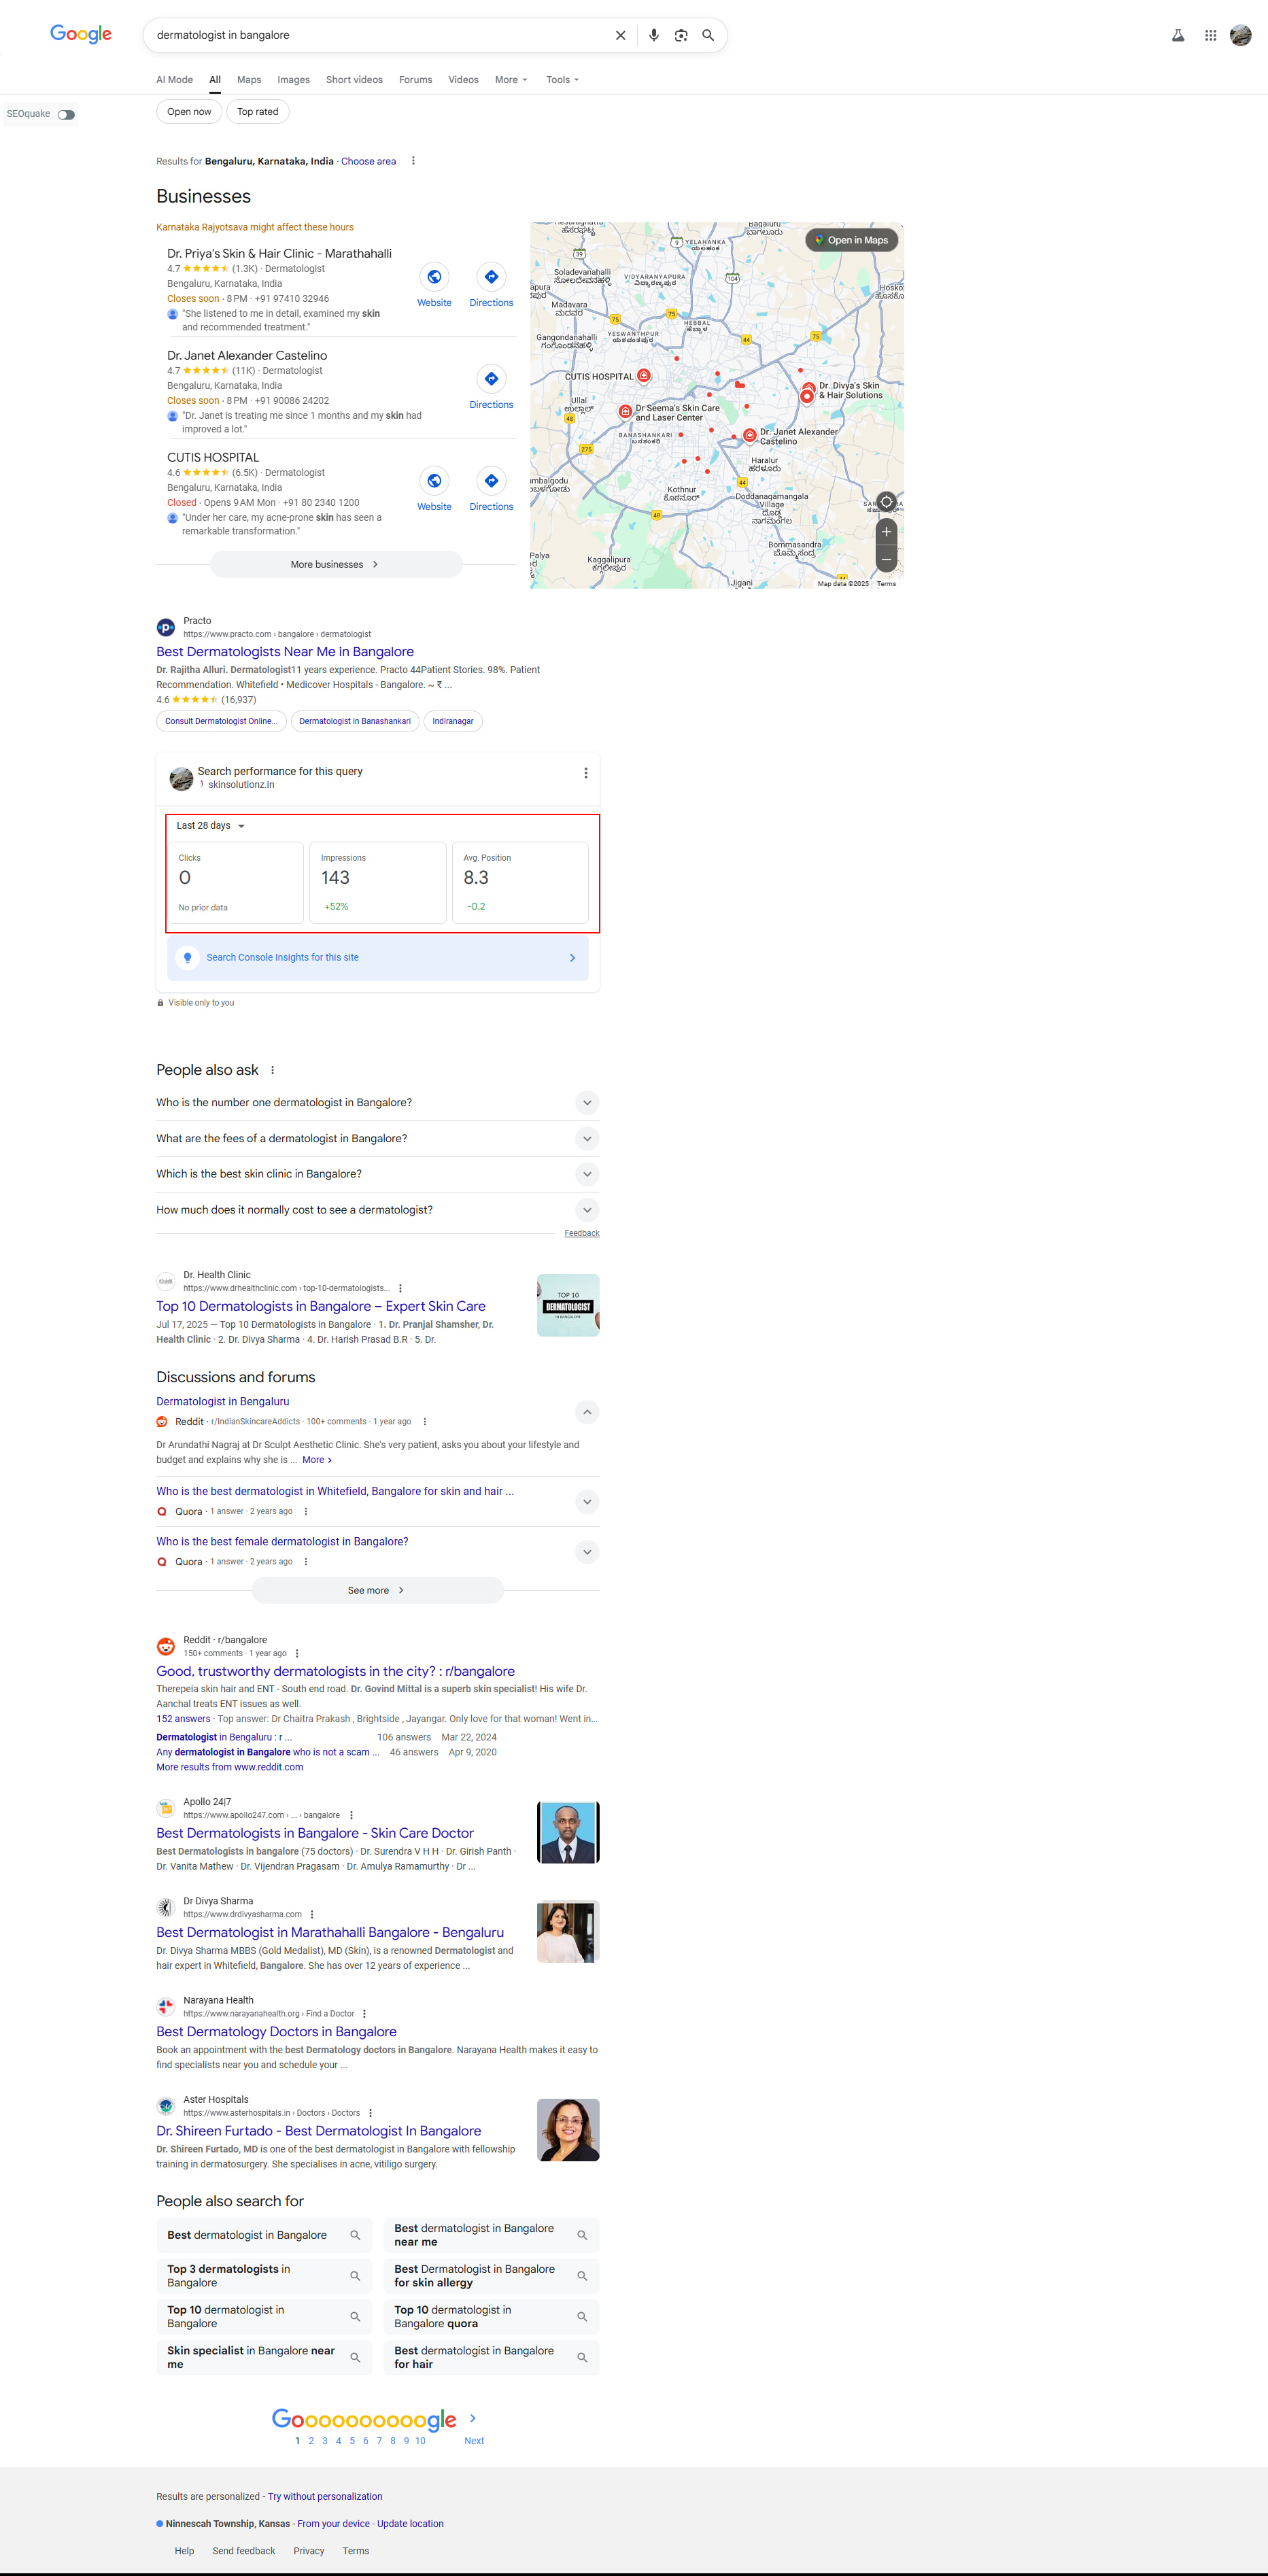Screen dimensions: 1268x2576
Task: Open the Tools dropdown
Action: pyautogui.click(x=562, y=80)
